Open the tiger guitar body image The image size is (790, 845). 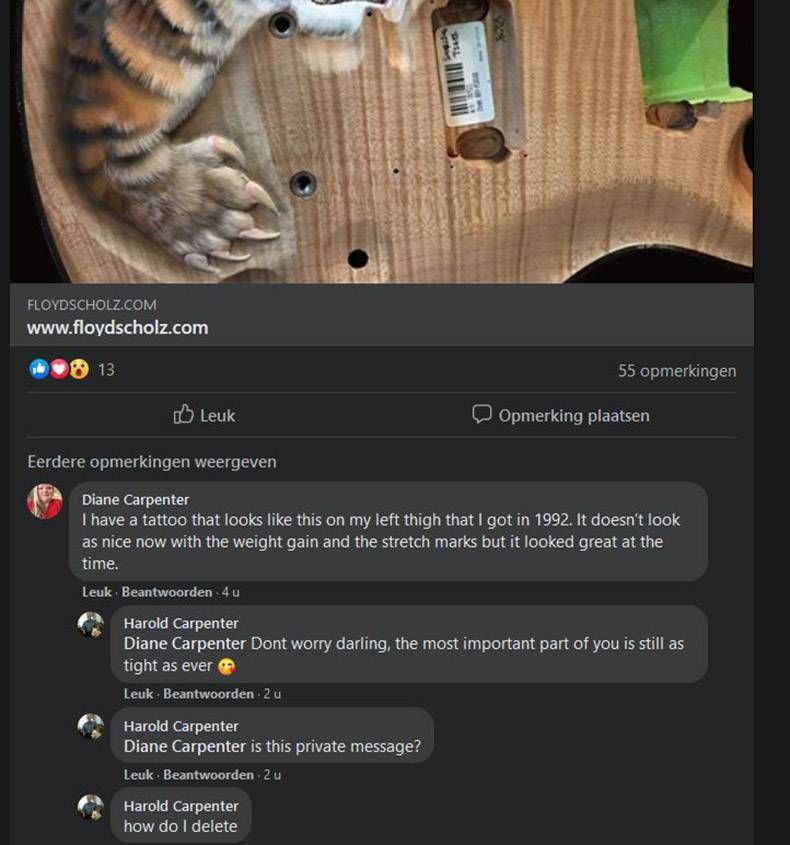(382, 141)
